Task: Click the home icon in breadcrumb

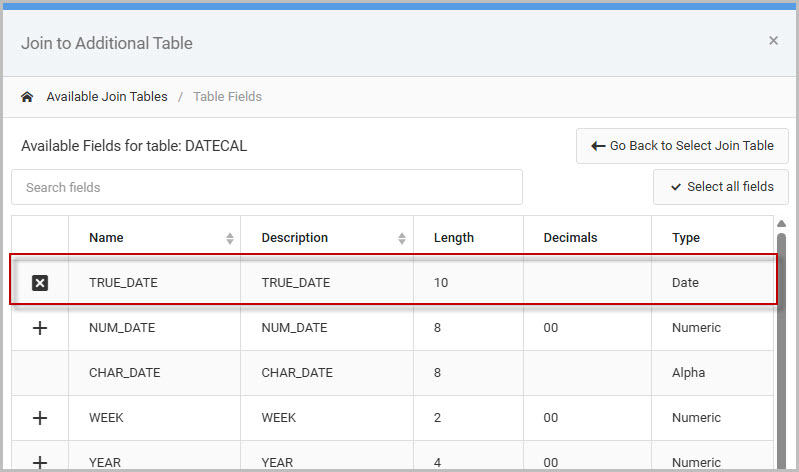Action: click(x=27, y=97)
